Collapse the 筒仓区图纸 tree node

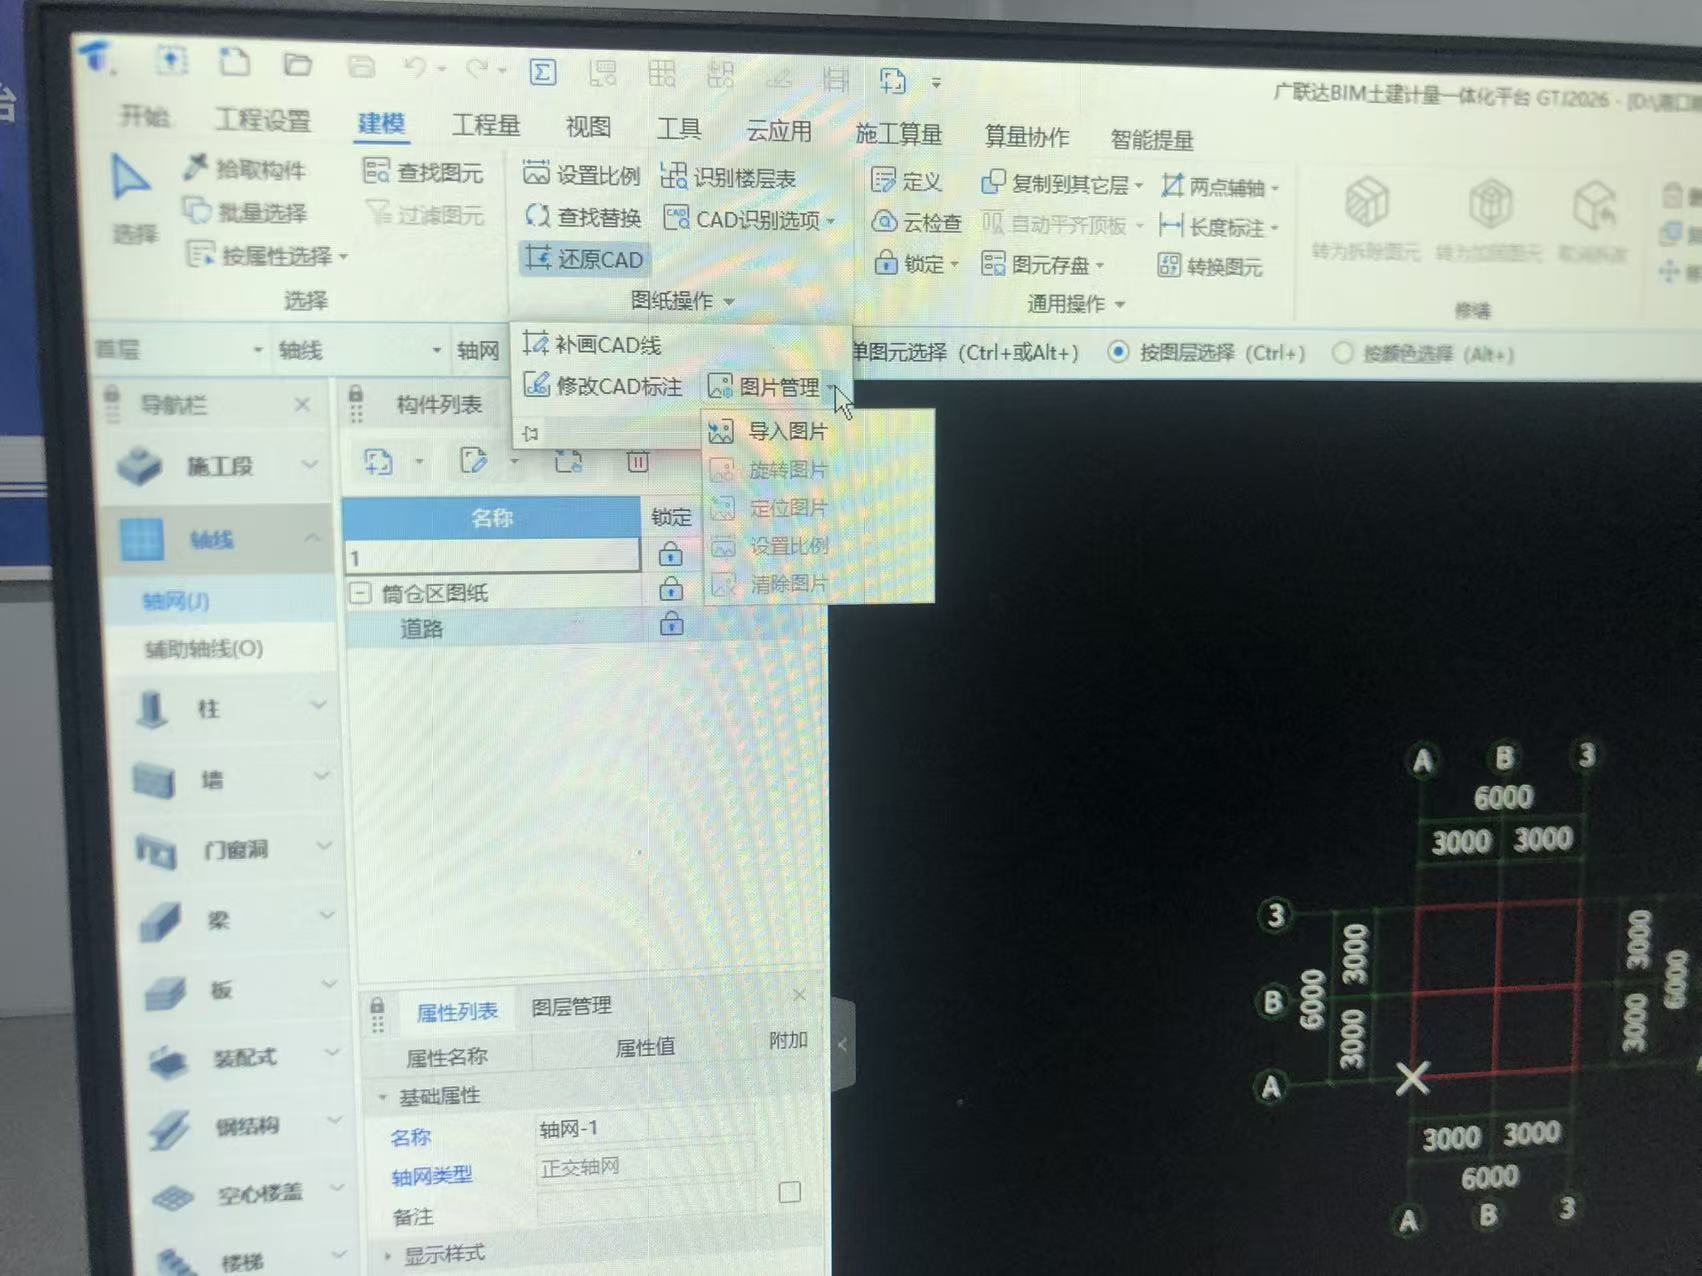pyautogui.click(x=360, y=593)
